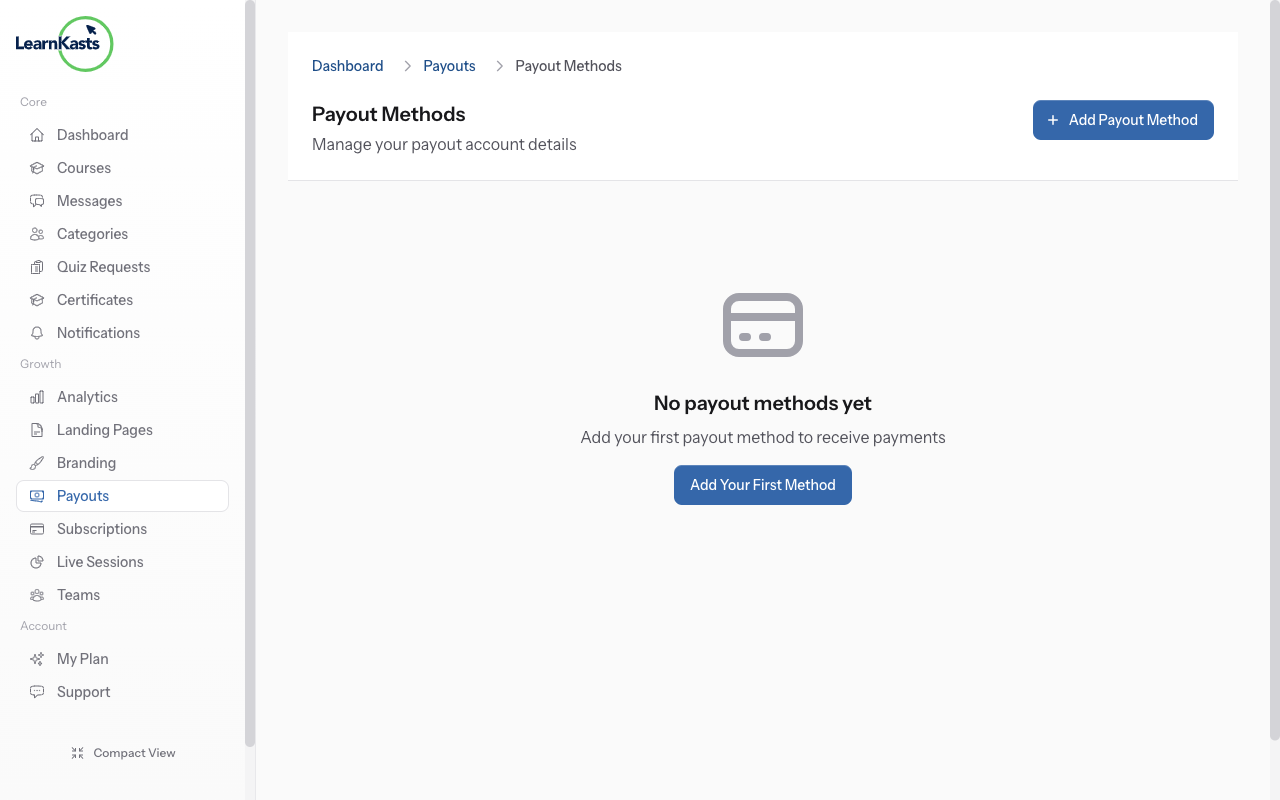Toggle Compact View in the sidebar
Image resolution: width=1280 pixels, height=800 pixels.
(123, 752)
